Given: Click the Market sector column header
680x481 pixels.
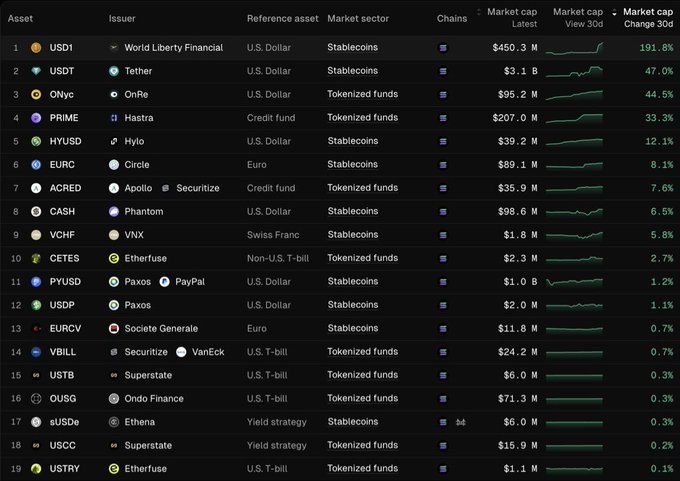Looking at the screenshot, I should tap(356, 19).
